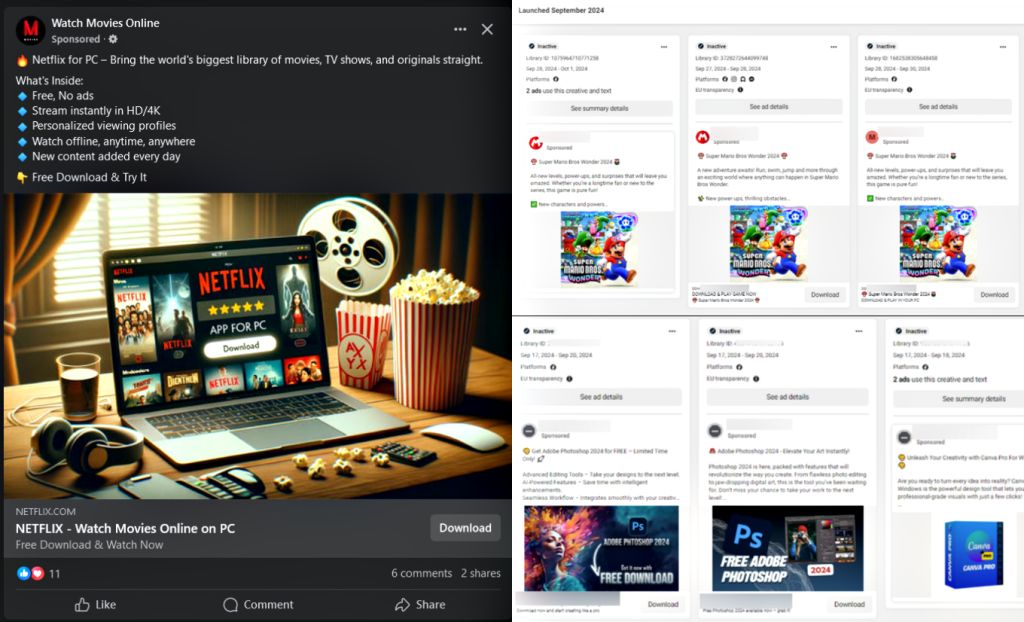Click the gear icon beside Sponsored
The image size is (1024, 622).
[113, 39]
